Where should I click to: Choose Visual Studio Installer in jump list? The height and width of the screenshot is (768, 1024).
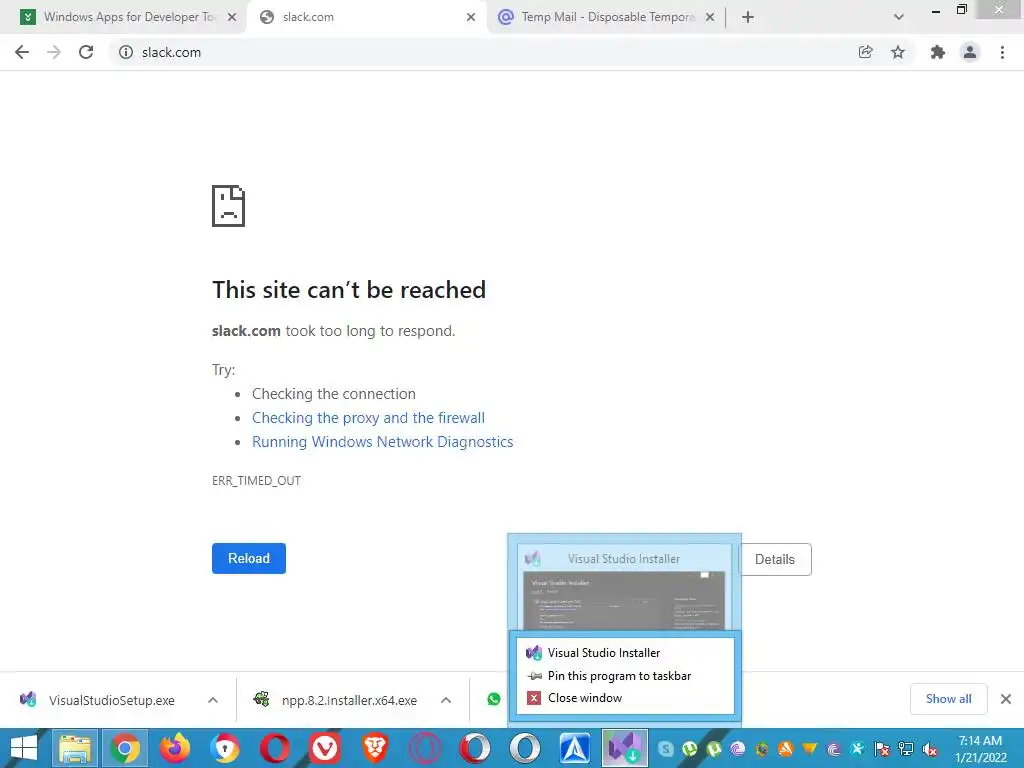coord(626,652)
